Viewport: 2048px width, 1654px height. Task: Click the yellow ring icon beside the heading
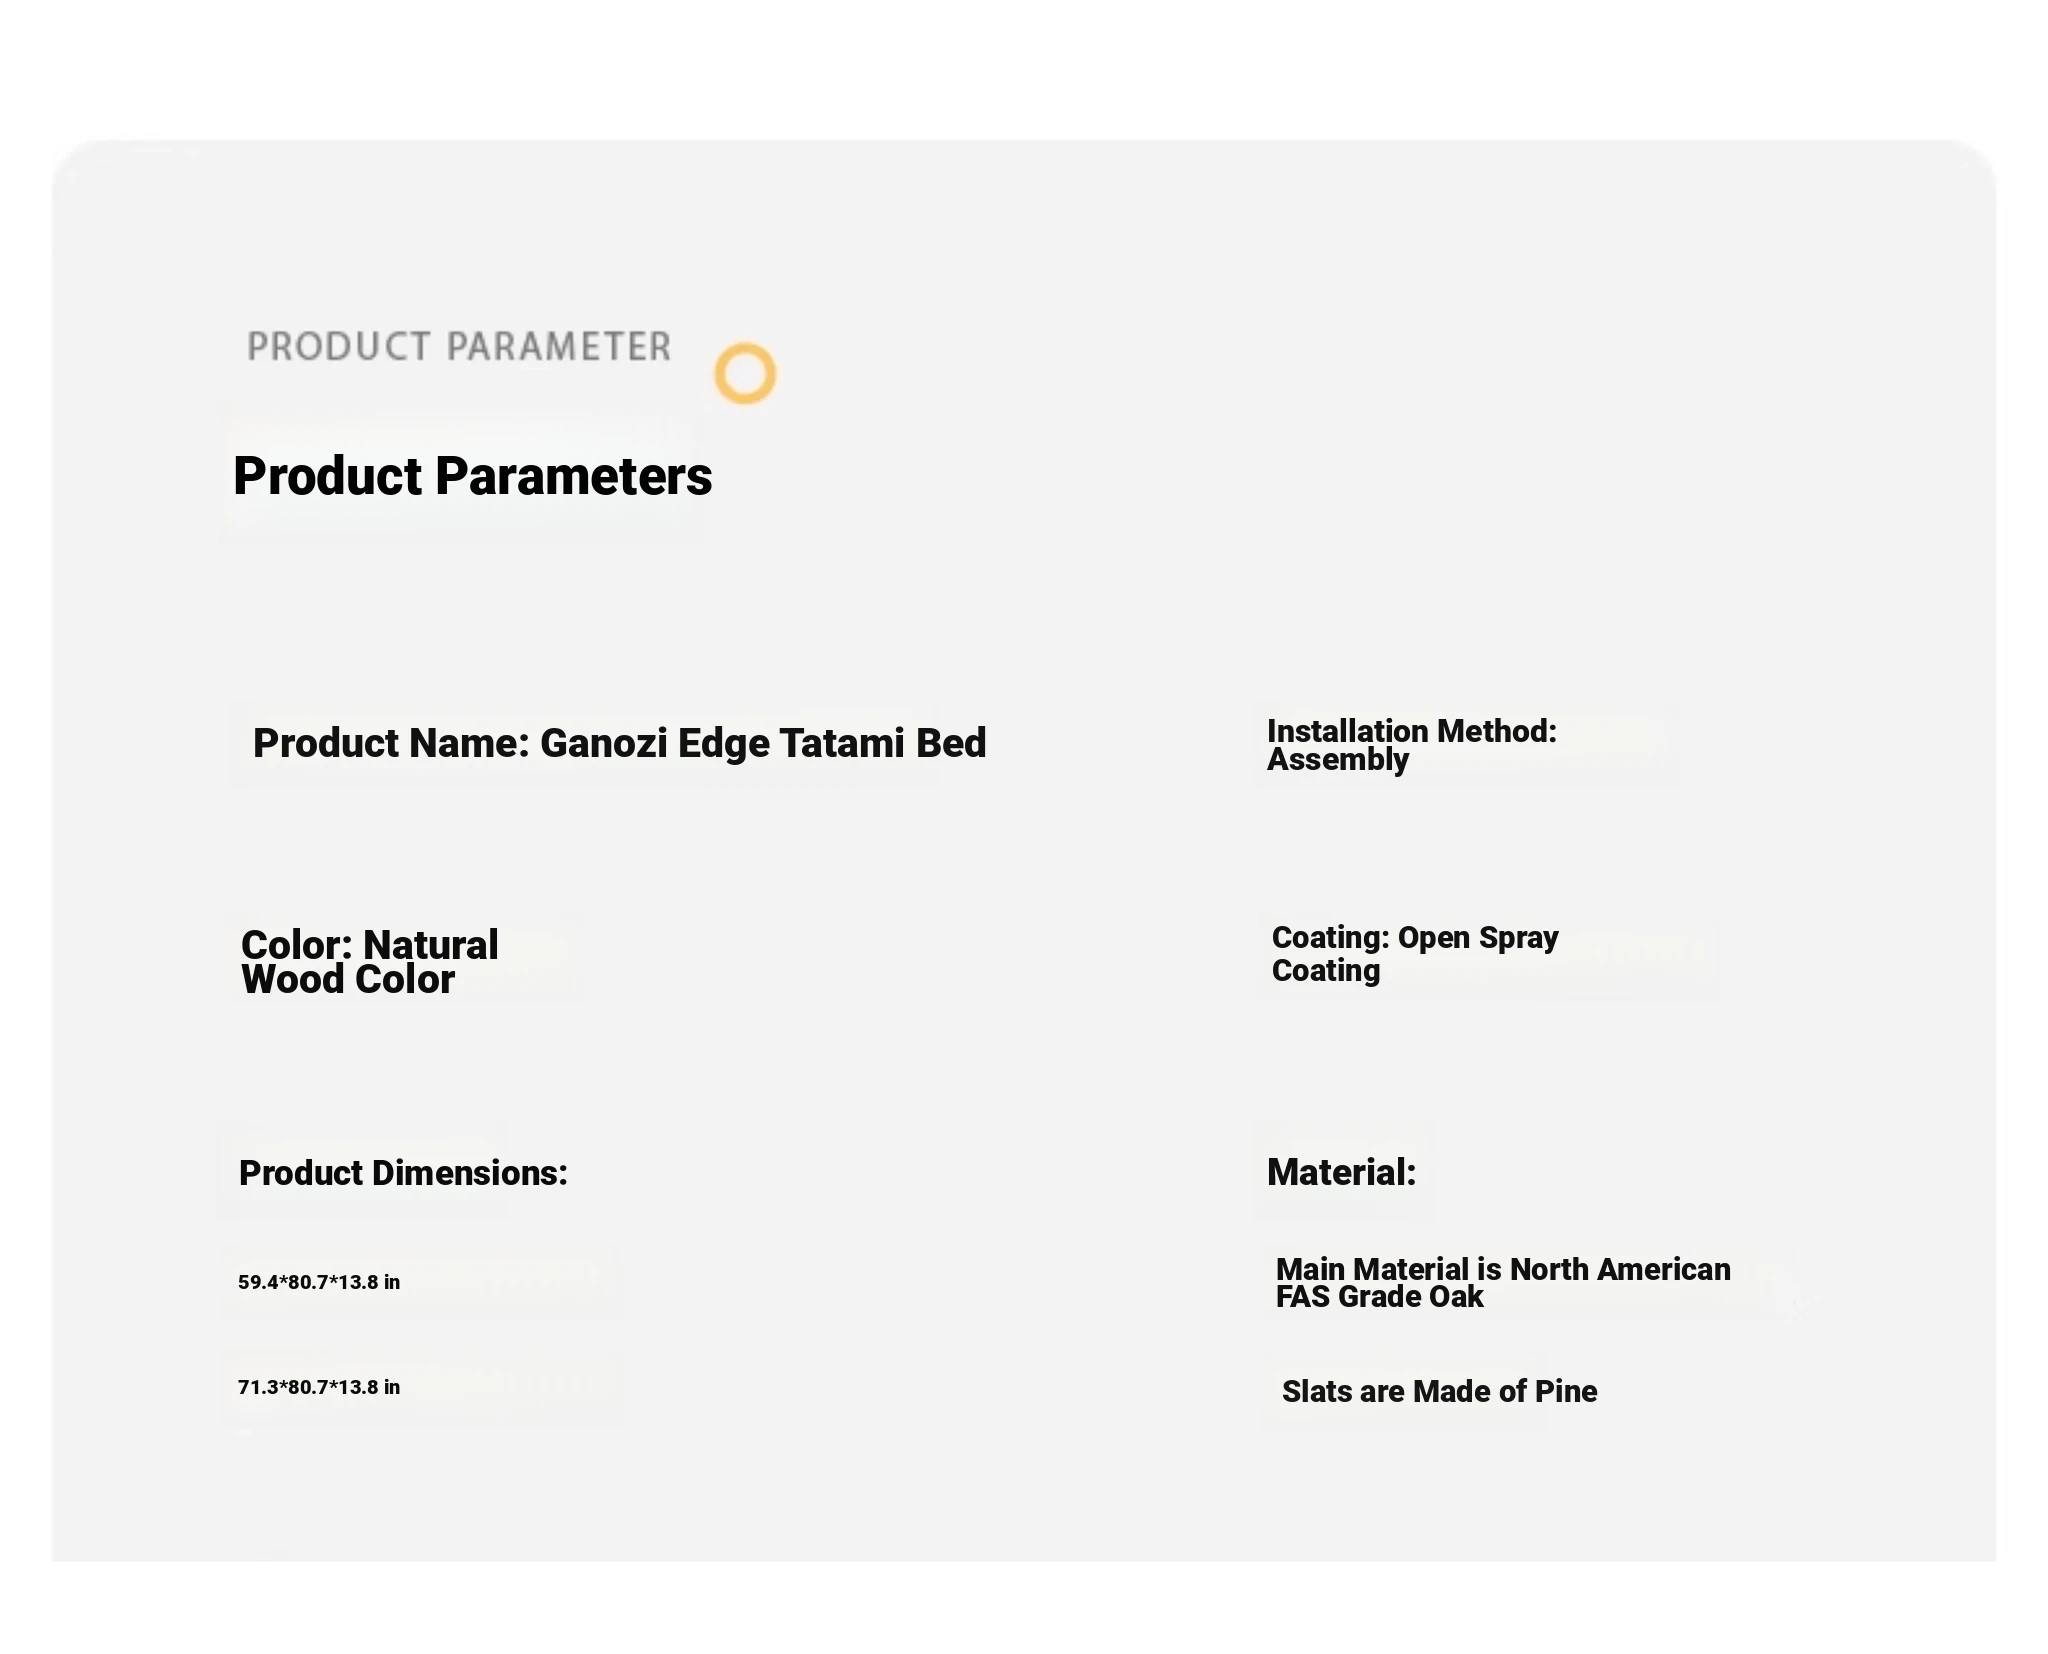(745, 373)
